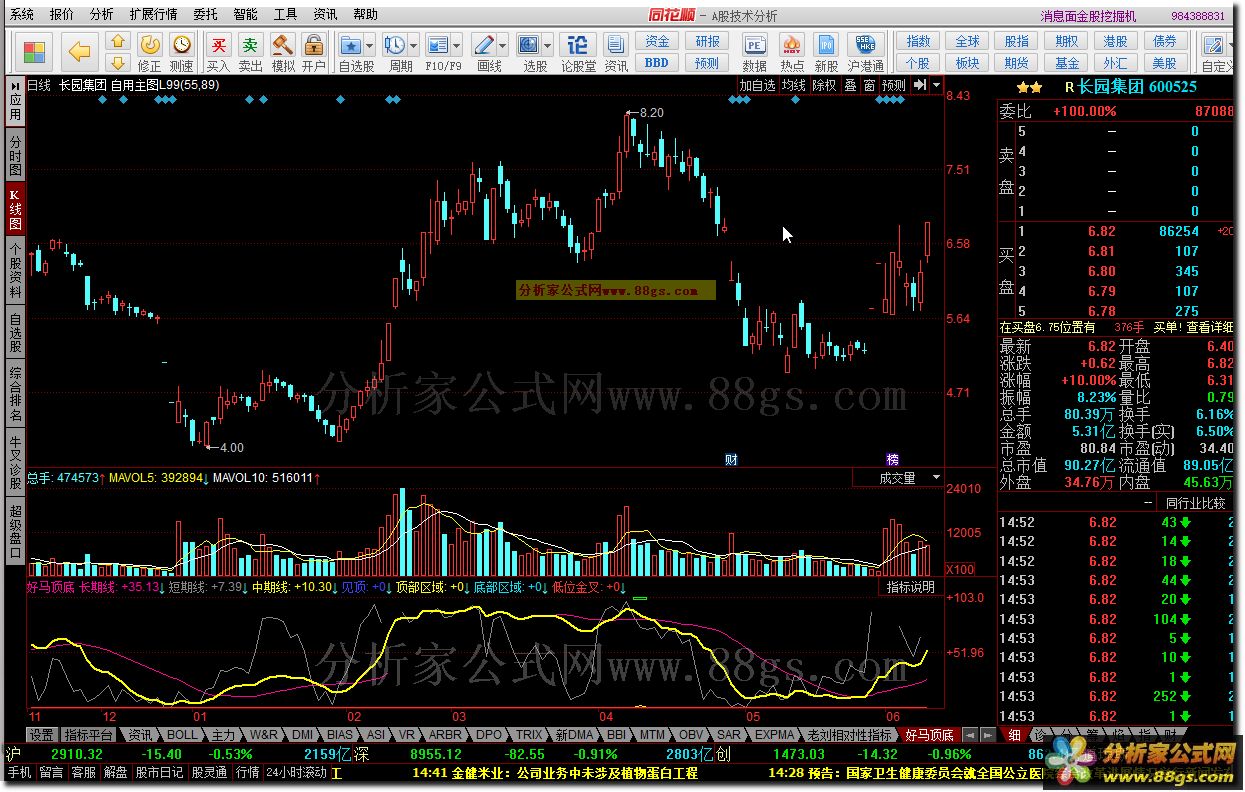Click the 修正 toolbar icon
Viewport: 1245px width, 792px height.
point(149,52)
